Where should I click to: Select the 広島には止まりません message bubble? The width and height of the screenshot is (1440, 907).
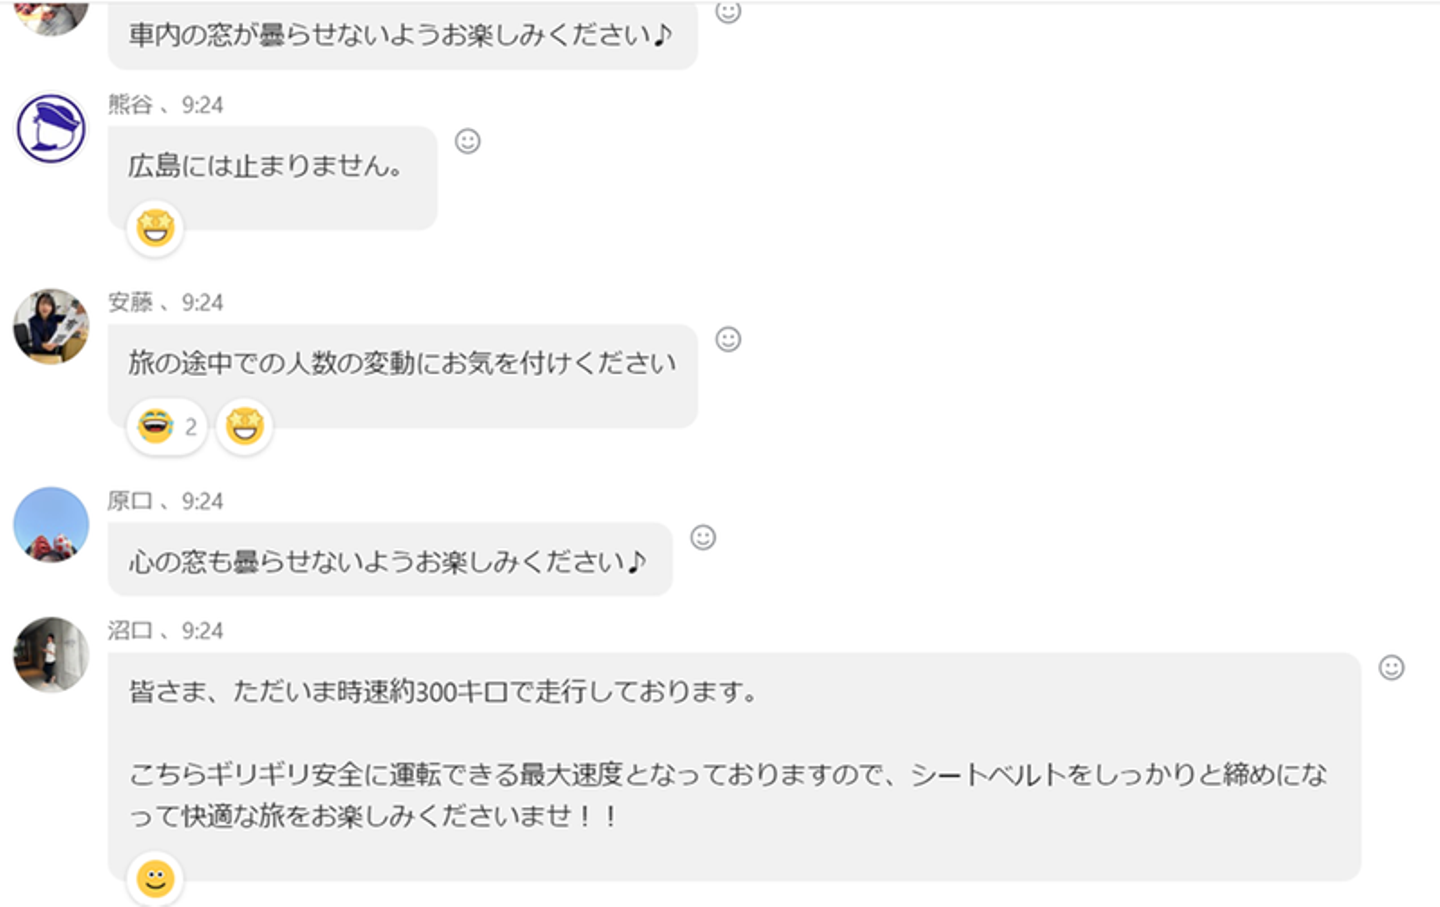tap(272, 166)
